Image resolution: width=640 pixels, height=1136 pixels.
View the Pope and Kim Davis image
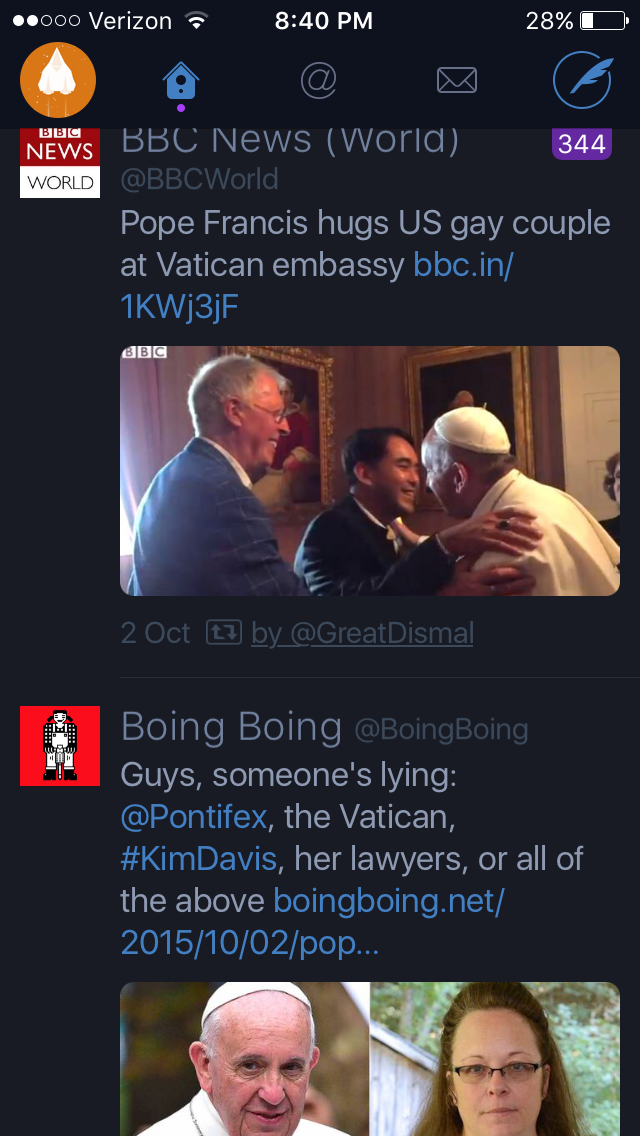coord(370,1058)
